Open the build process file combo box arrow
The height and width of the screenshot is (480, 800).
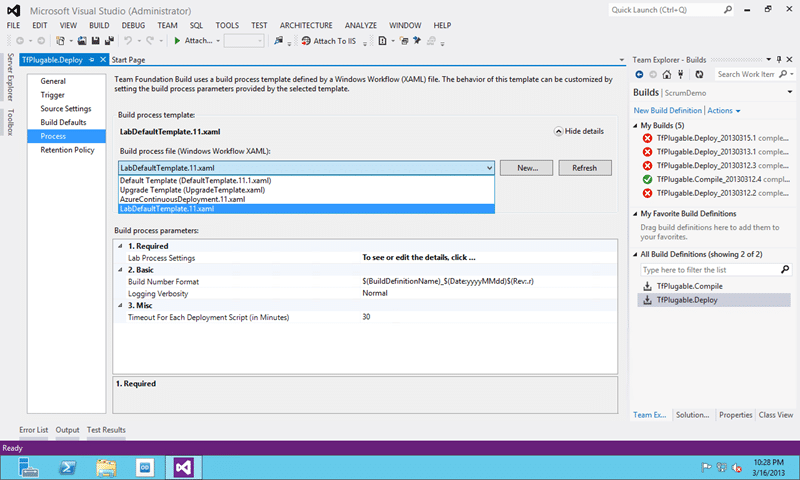[x=489, y=168]
